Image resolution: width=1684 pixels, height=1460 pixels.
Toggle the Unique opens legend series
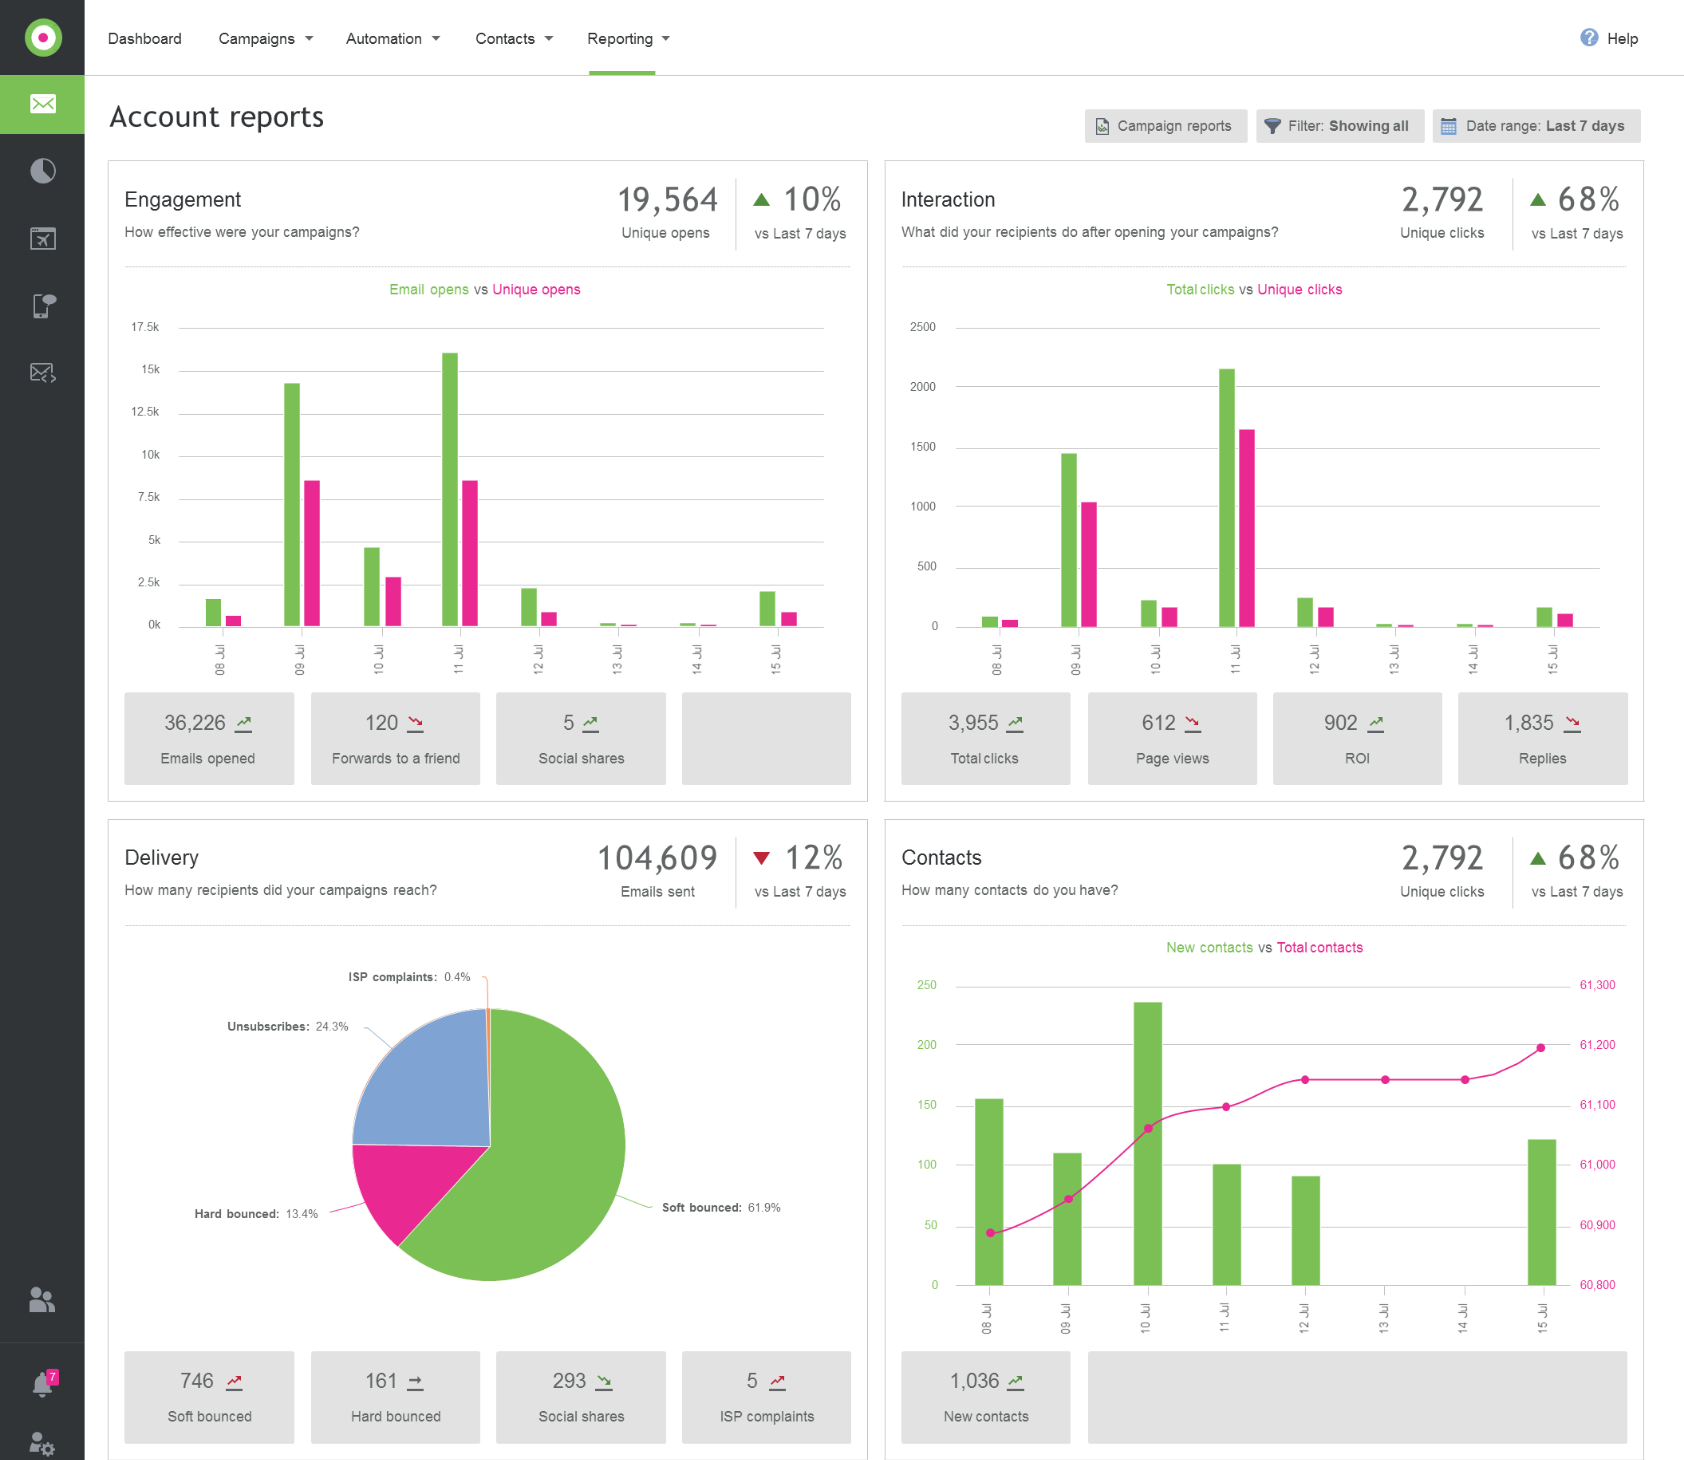536,289
